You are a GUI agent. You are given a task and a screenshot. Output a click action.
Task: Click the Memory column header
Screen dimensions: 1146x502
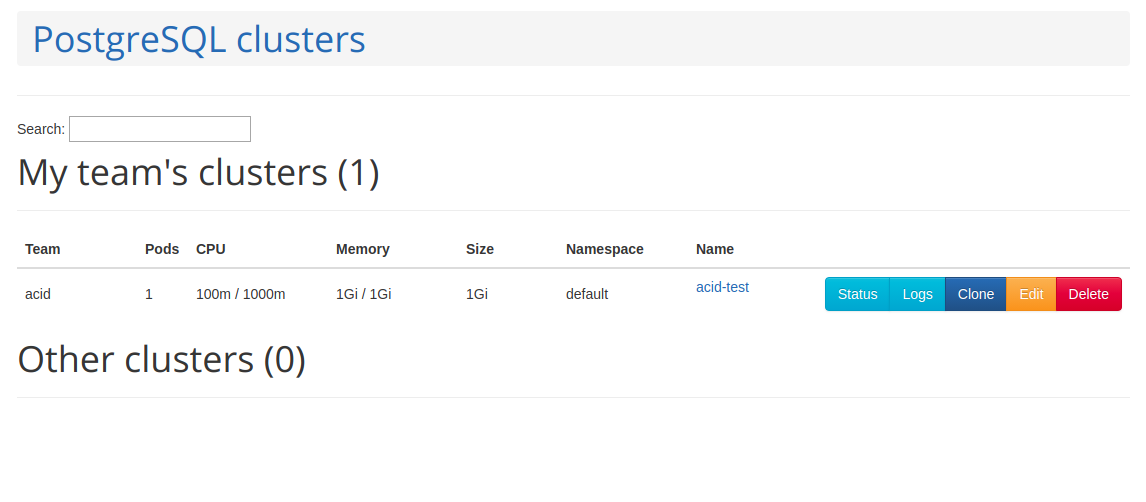click(362, 249)
